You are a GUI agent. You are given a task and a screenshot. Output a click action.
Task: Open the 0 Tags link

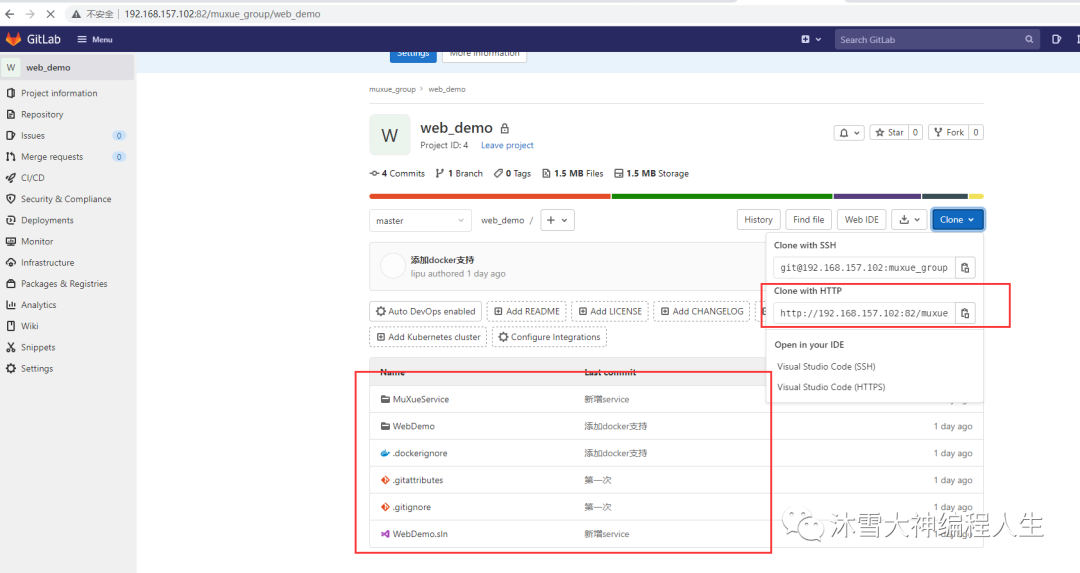click(x=512, y=174)
